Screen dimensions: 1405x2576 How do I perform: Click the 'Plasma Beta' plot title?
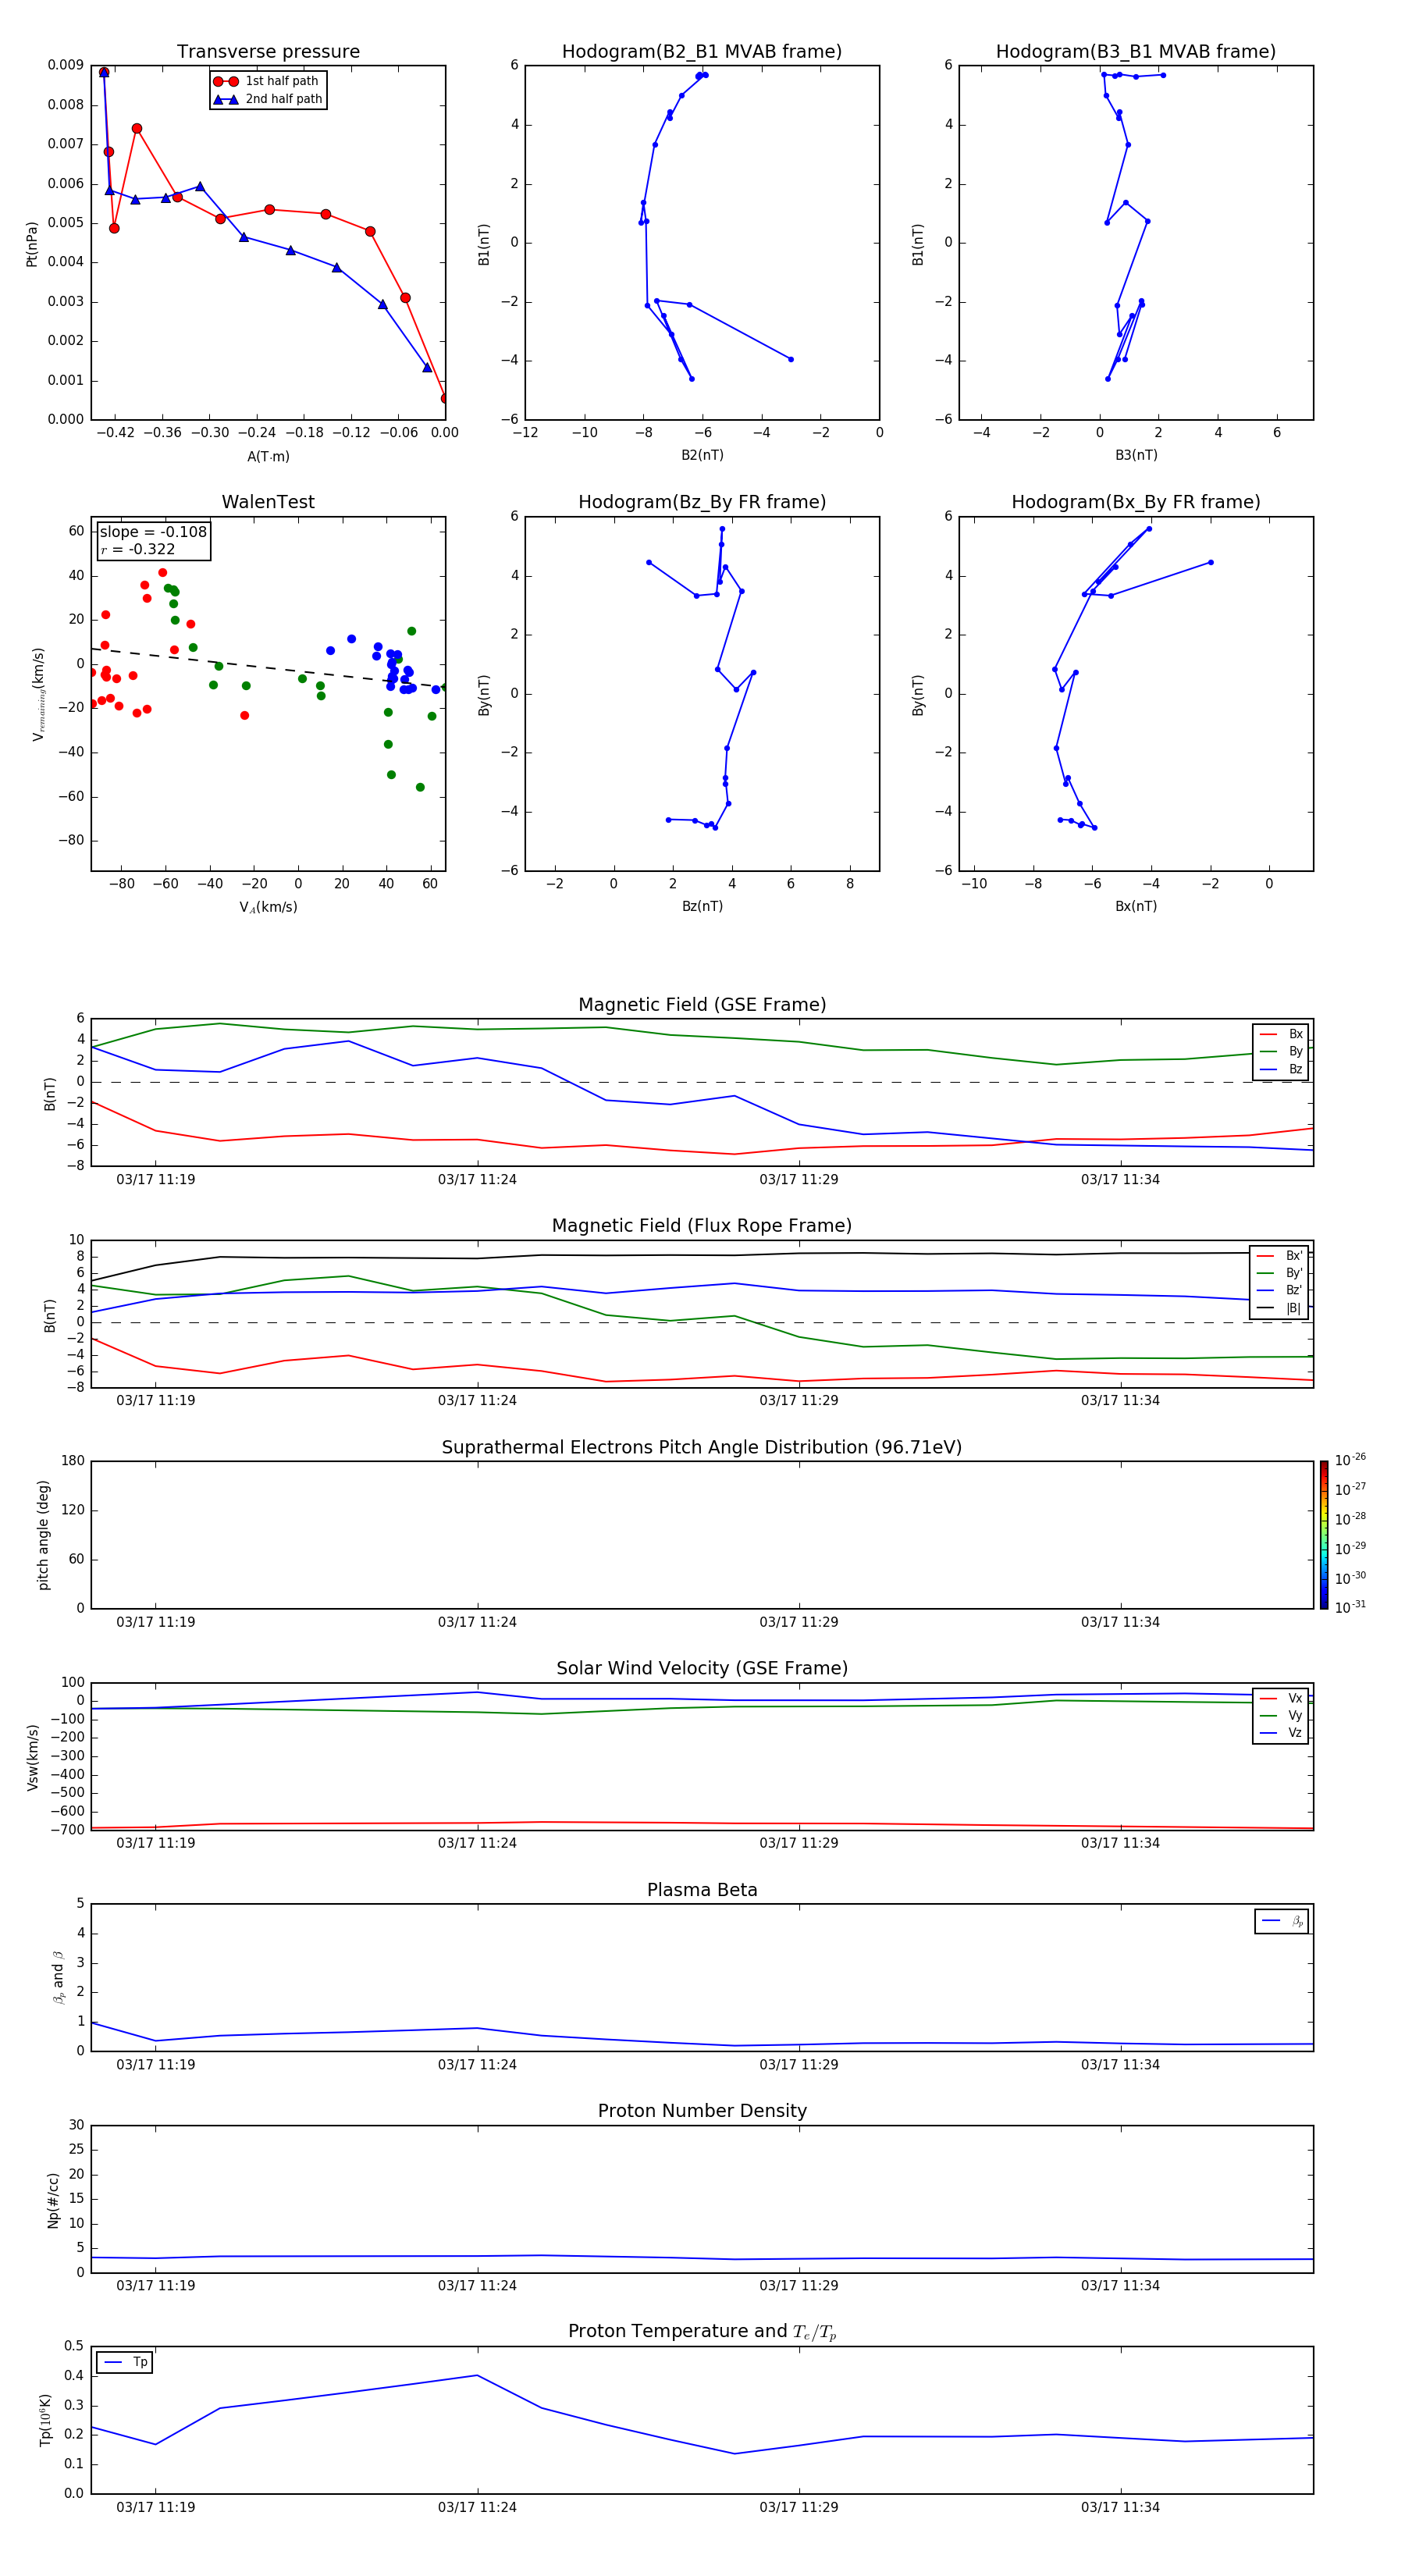point(702,1890)
